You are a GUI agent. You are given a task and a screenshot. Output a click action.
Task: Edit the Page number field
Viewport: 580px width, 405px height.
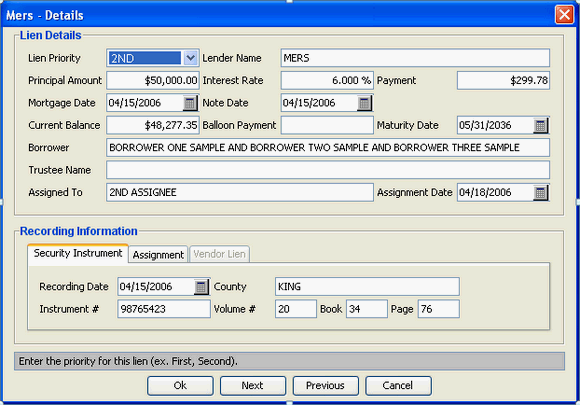click(x=439, y=309)
